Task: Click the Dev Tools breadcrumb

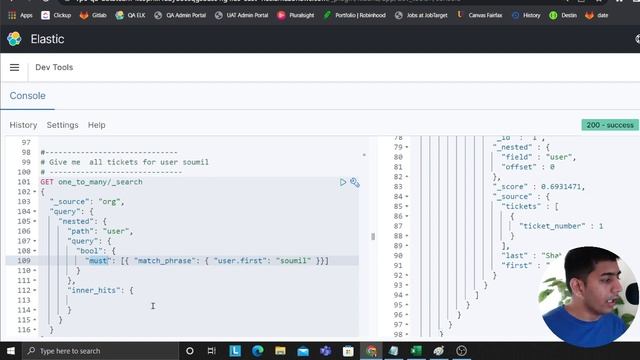Action: coord(54,67)
